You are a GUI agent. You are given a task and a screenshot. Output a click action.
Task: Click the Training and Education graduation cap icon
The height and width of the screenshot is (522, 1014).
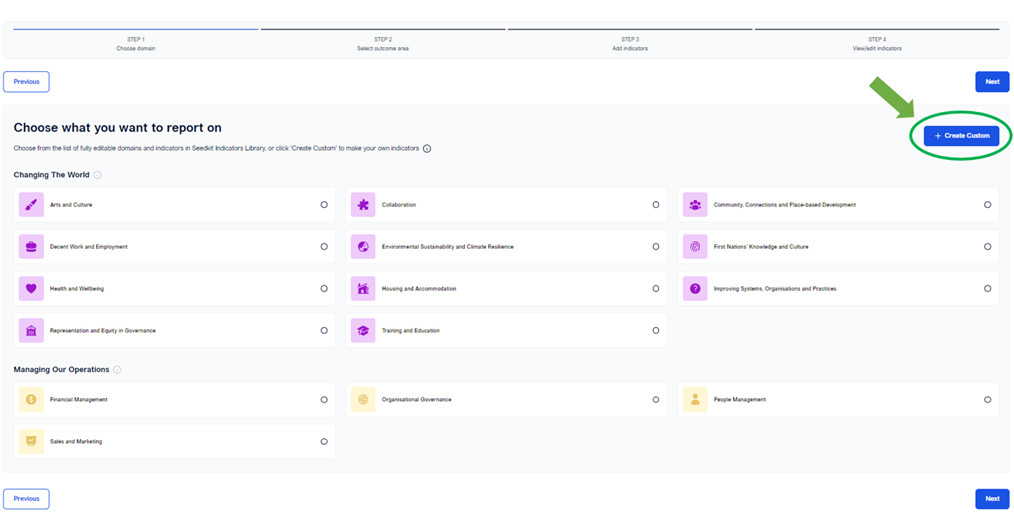tap(363, 331)
